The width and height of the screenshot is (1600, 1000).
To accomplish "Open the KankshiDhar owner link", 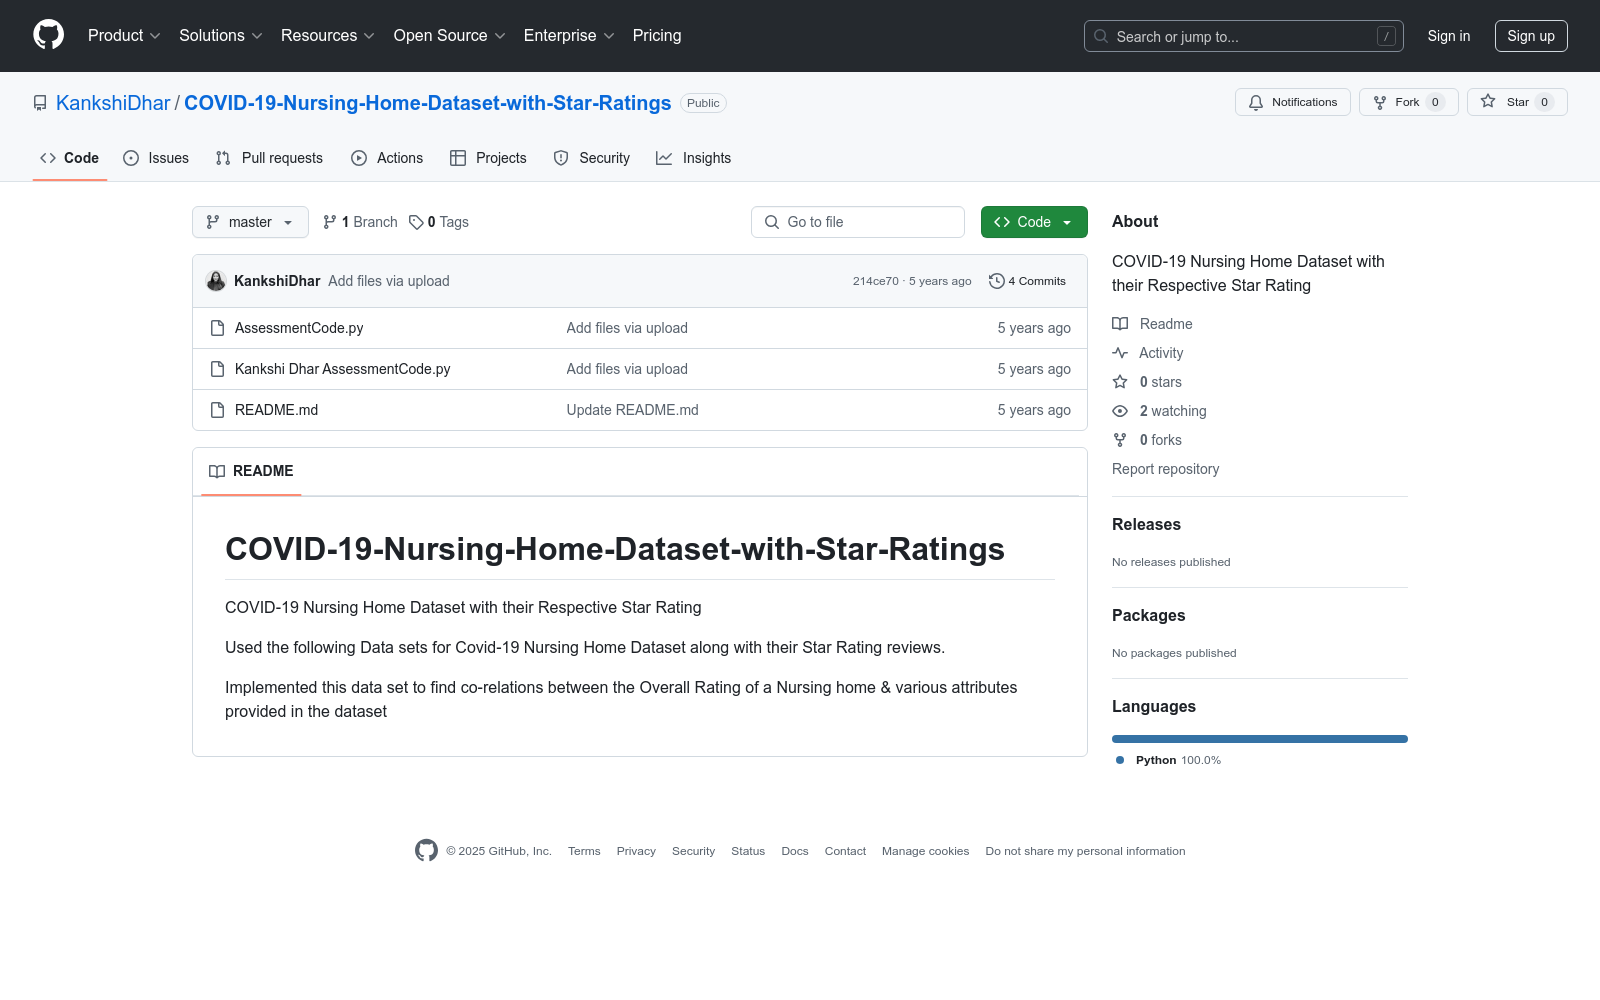I will click(113, 103).
